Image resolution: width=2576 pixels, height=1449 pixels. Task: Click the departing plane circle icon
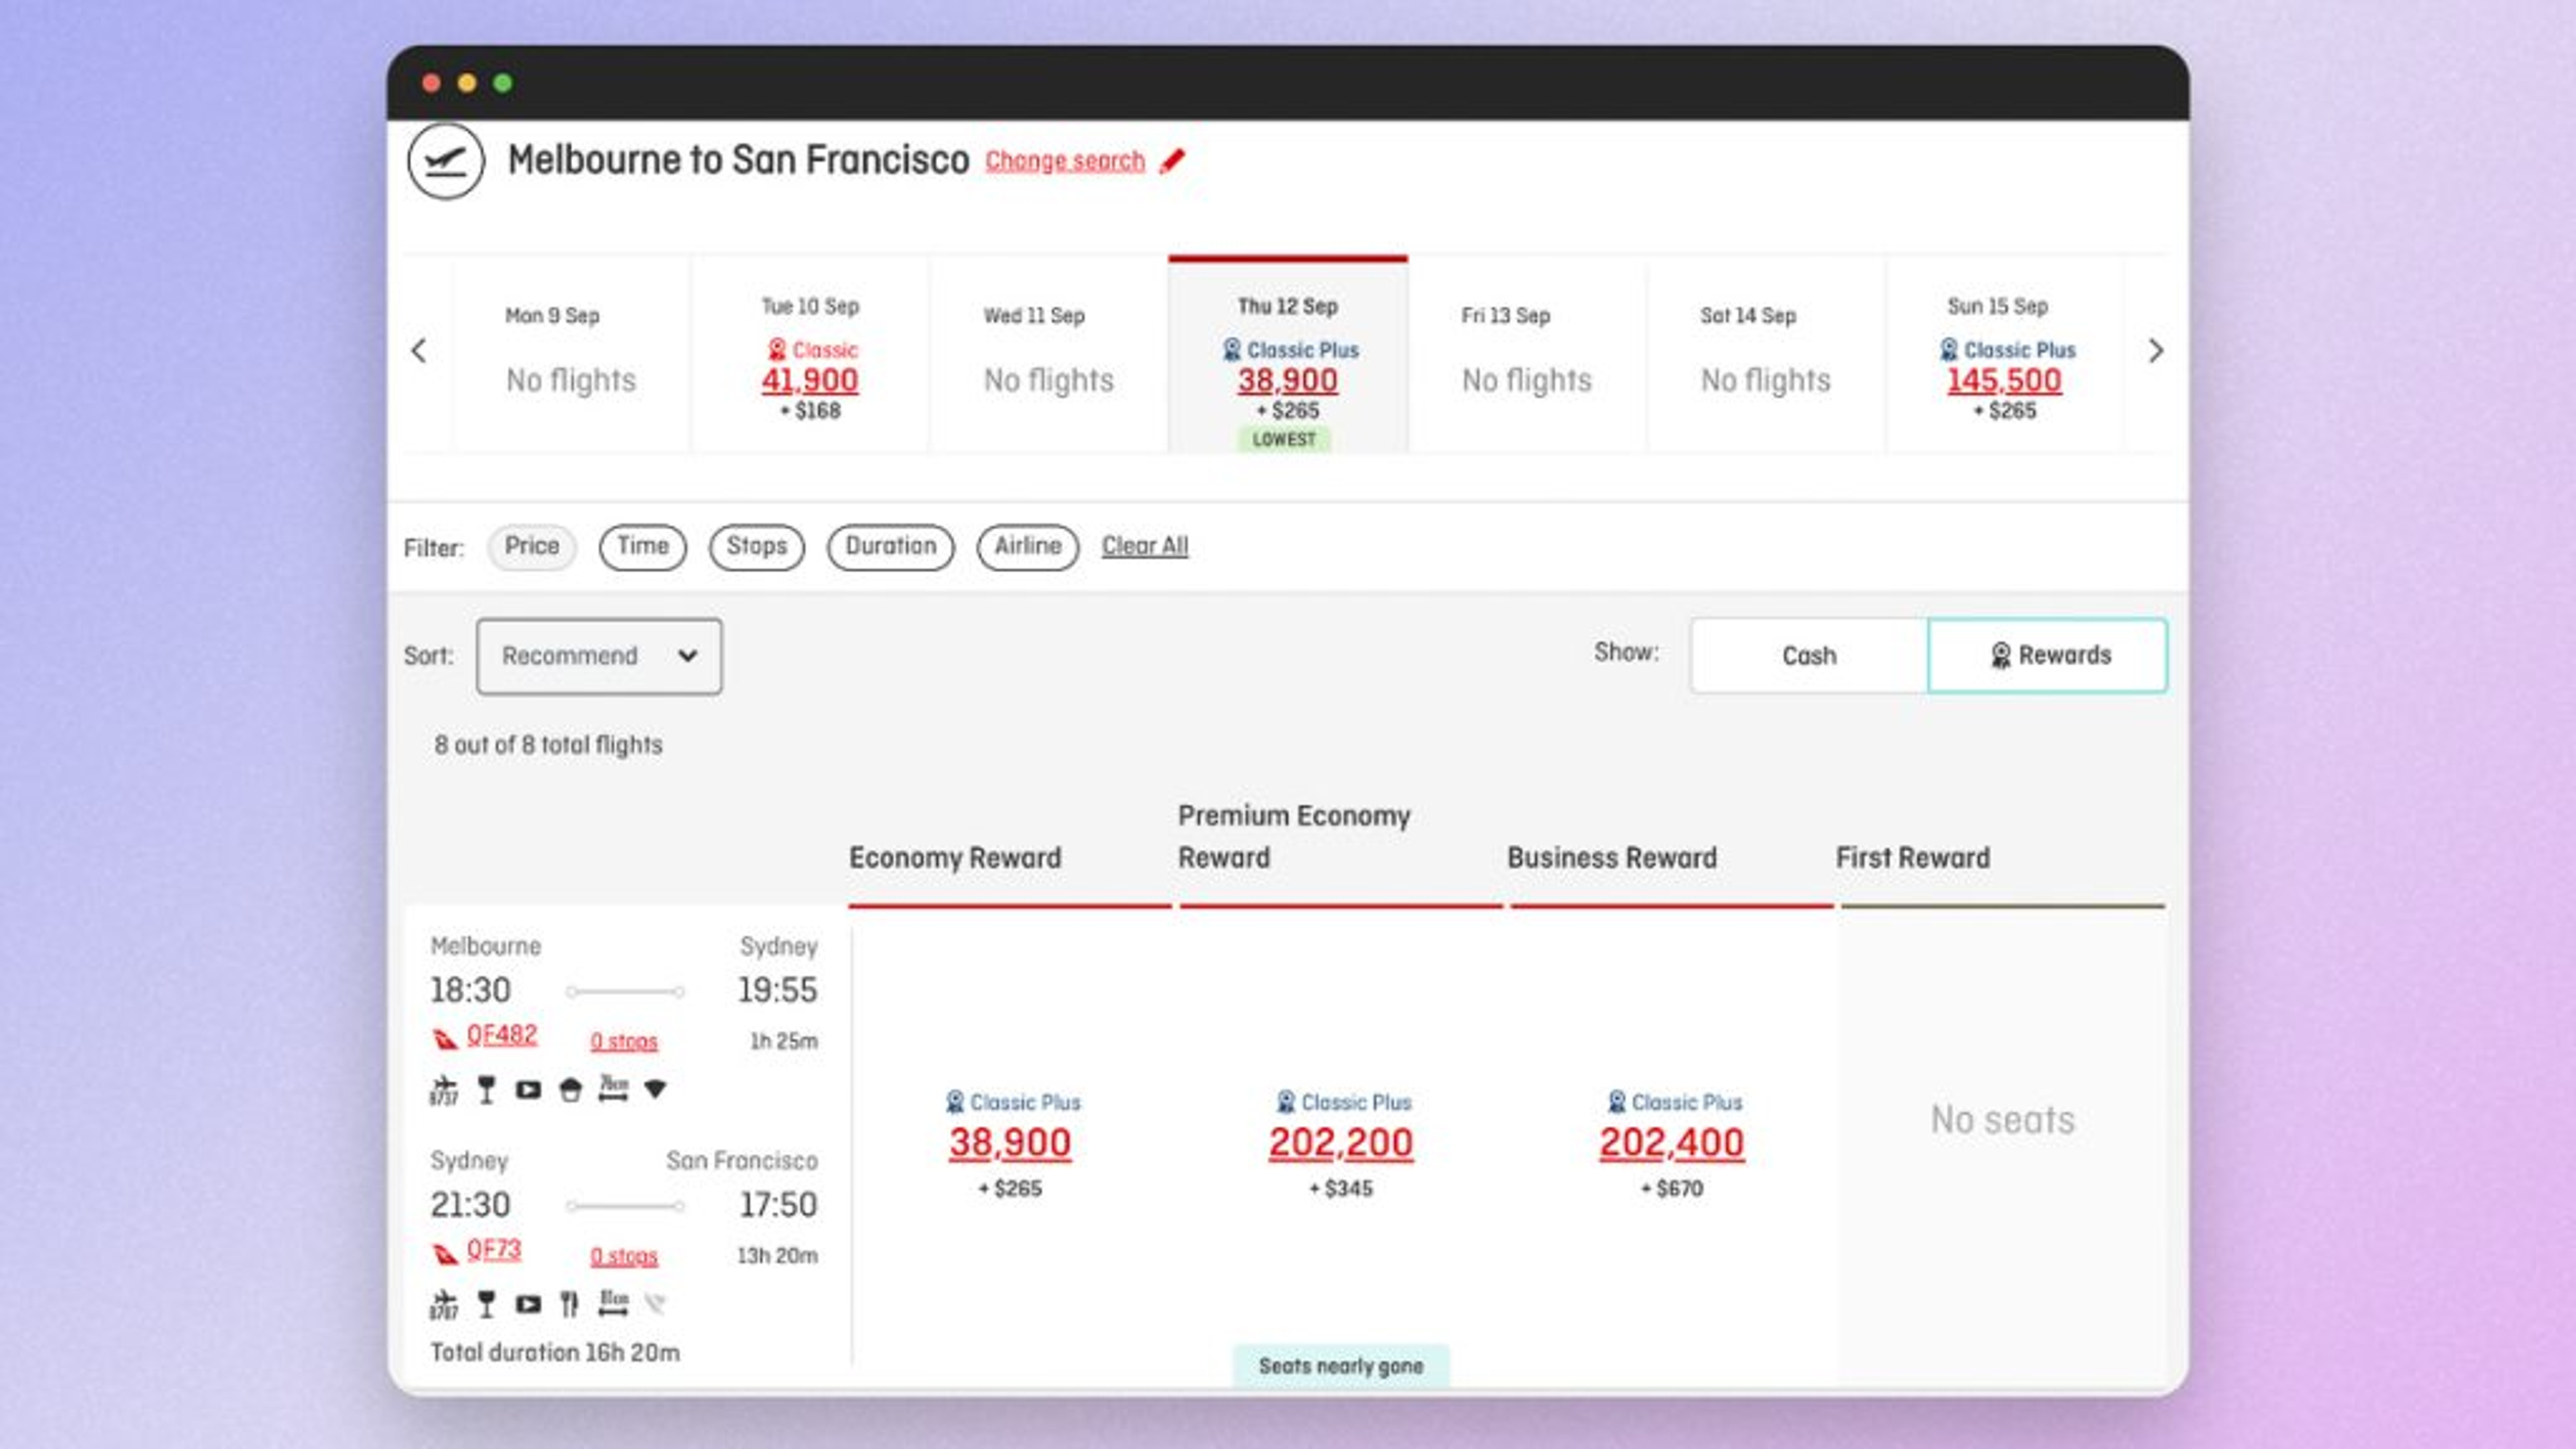coord(446,161)
